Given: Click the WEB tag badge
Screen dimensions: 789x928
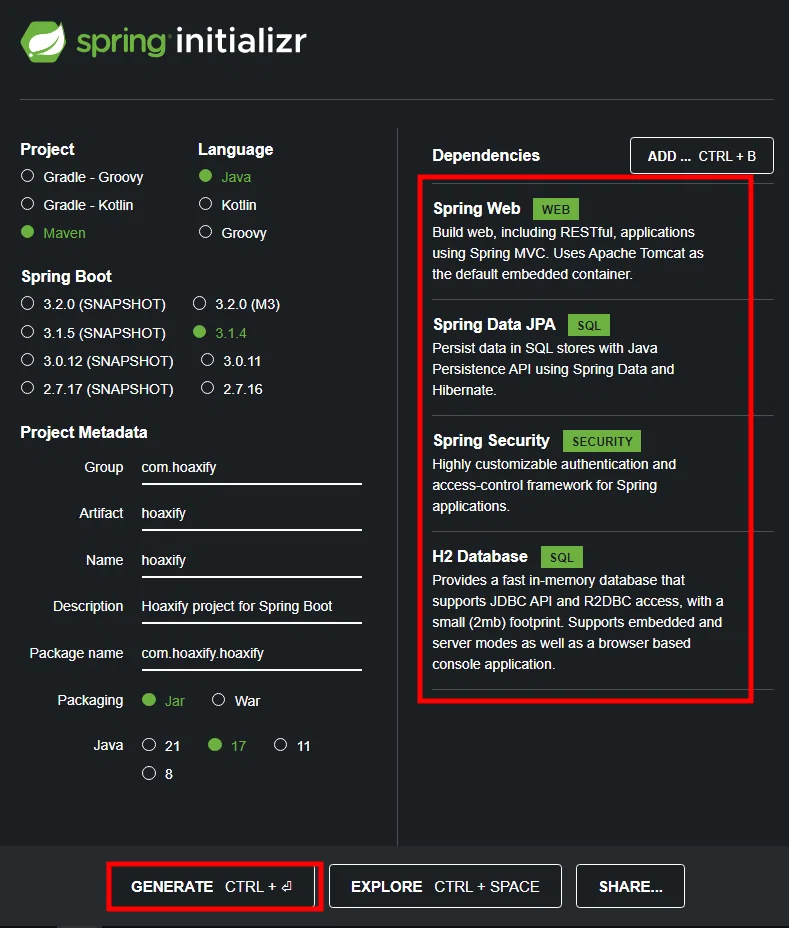Looking at the screenshot, I should (x=556, y=209).
